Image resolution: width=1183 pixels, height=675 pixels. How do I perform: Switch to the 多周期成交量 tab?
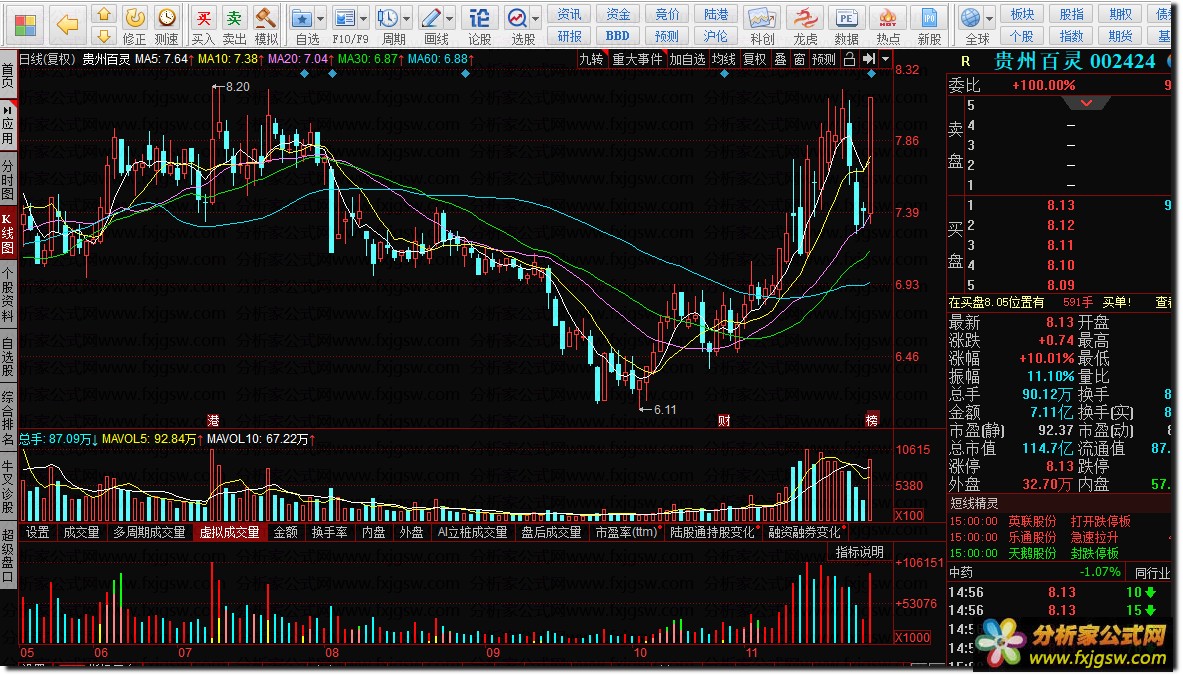pos(149,532)
